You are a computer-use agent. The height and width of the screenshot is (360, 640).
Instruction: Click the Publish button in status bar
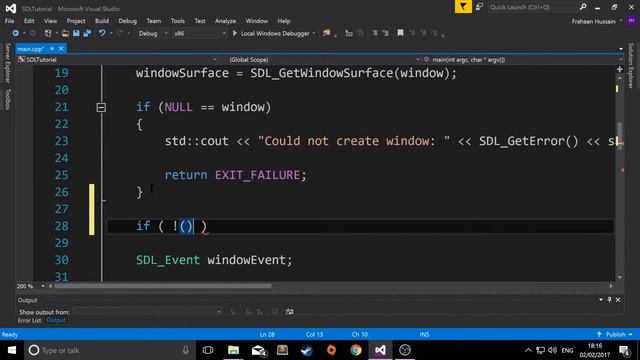click(x=614, y=334)
